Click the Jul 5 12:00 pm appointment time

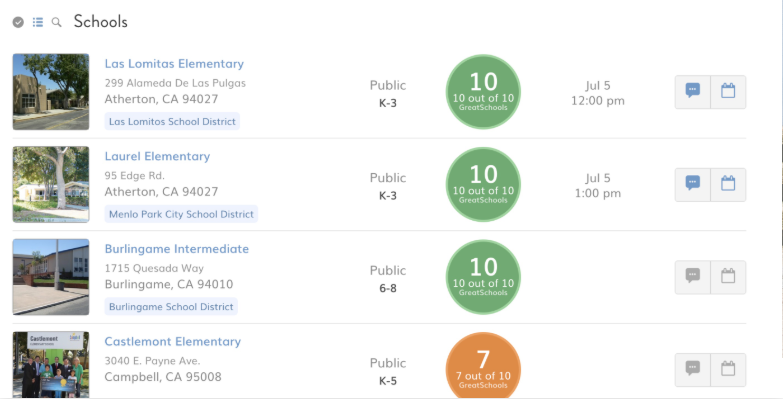point(598,93)
